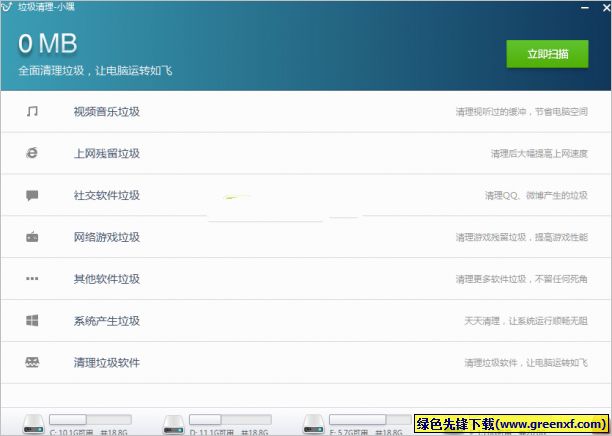Click the Windows logo icon for 系统产生垃圾
The image size is (612, 436).
tap(32, 321)
